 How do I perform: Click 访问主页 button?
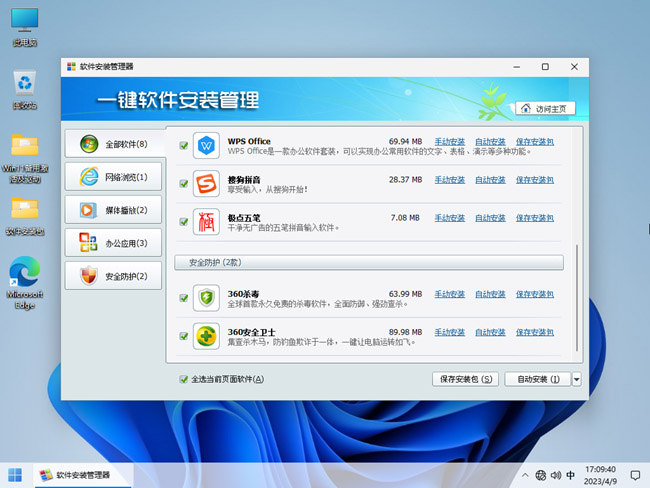[x=546, y=109]
